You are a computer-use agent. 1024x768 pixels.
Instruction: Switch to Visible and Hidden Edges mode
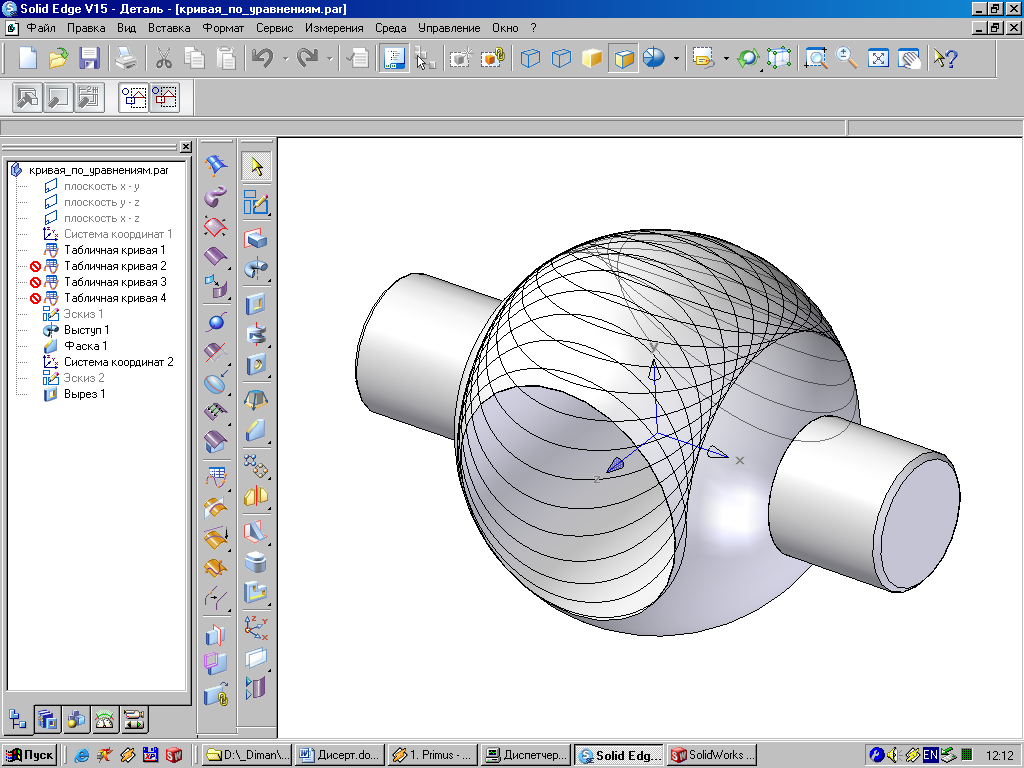coord(561,58)
